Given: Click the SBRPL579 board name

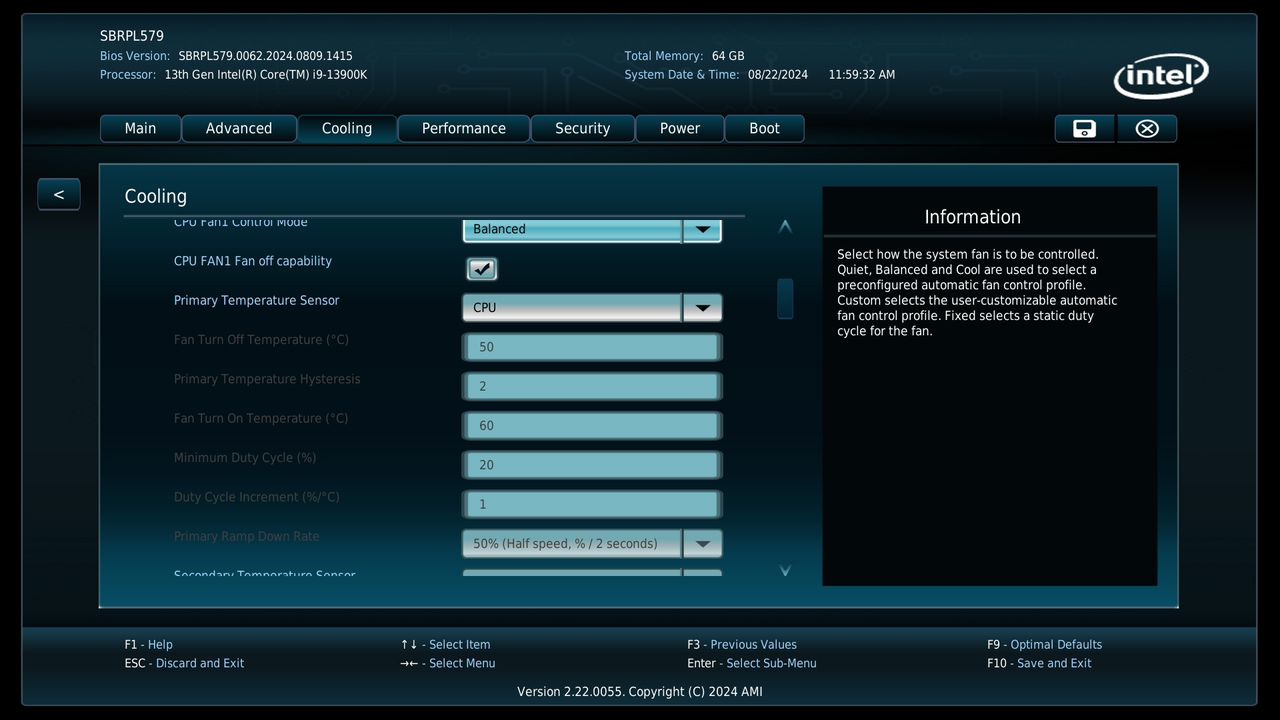Looking at the screenshot, I should click(132, 36).
